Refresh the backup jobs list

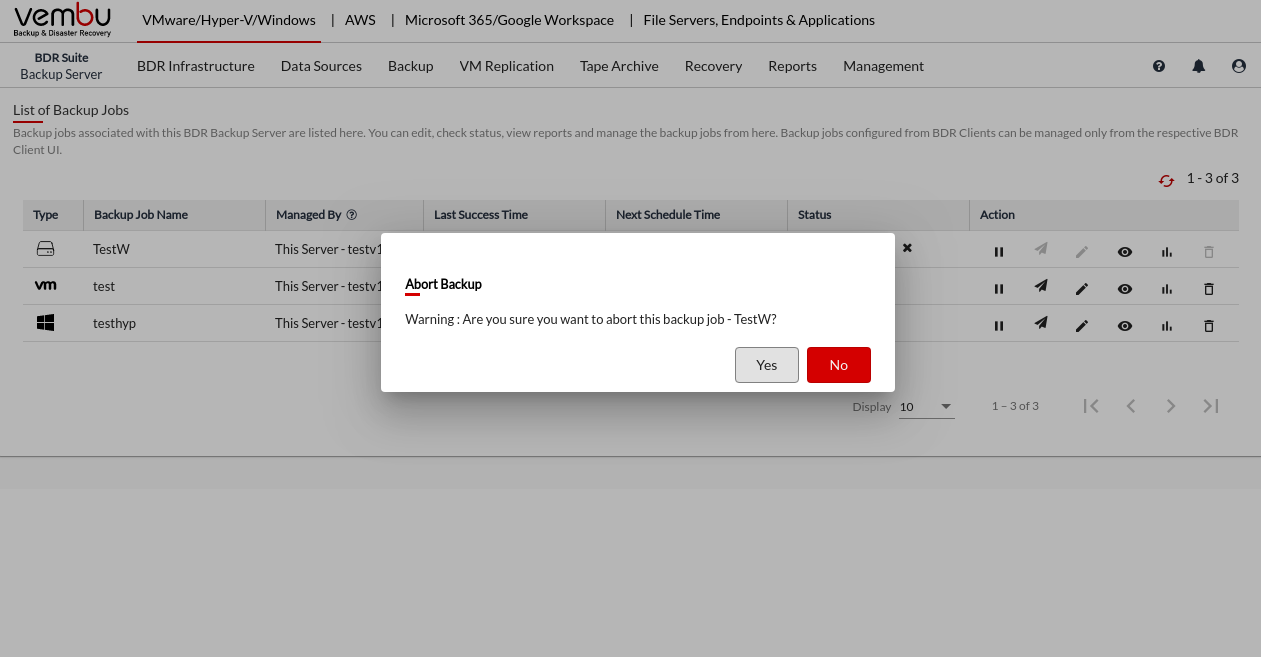click(1166, 180)
